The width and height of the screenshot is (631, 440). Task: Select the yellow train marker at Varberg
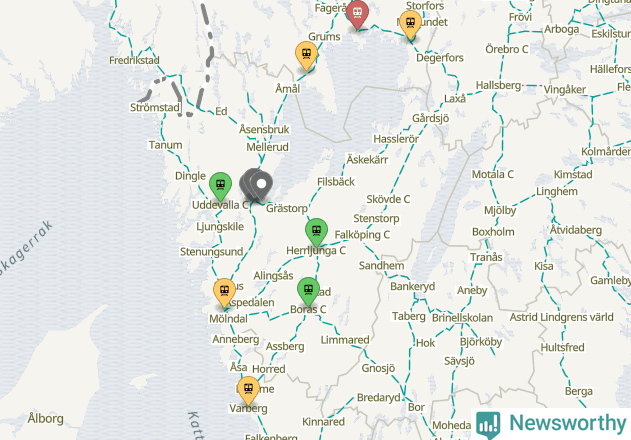[x=248, y=390]
